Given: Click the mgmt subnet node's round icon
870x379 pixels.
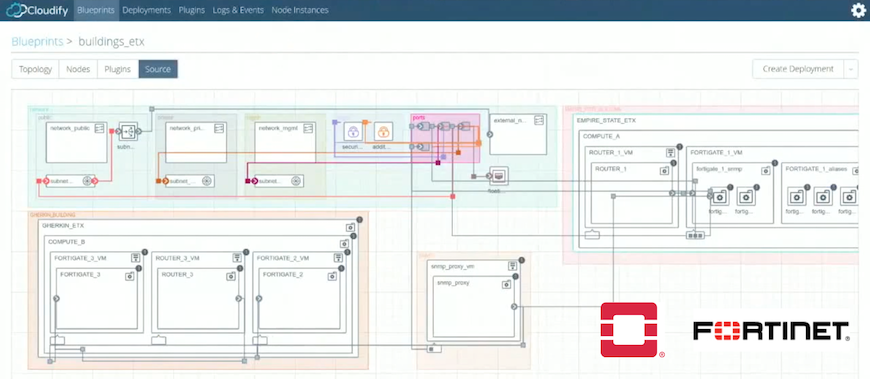Looking at the screenshot, I should coord(295,181).
